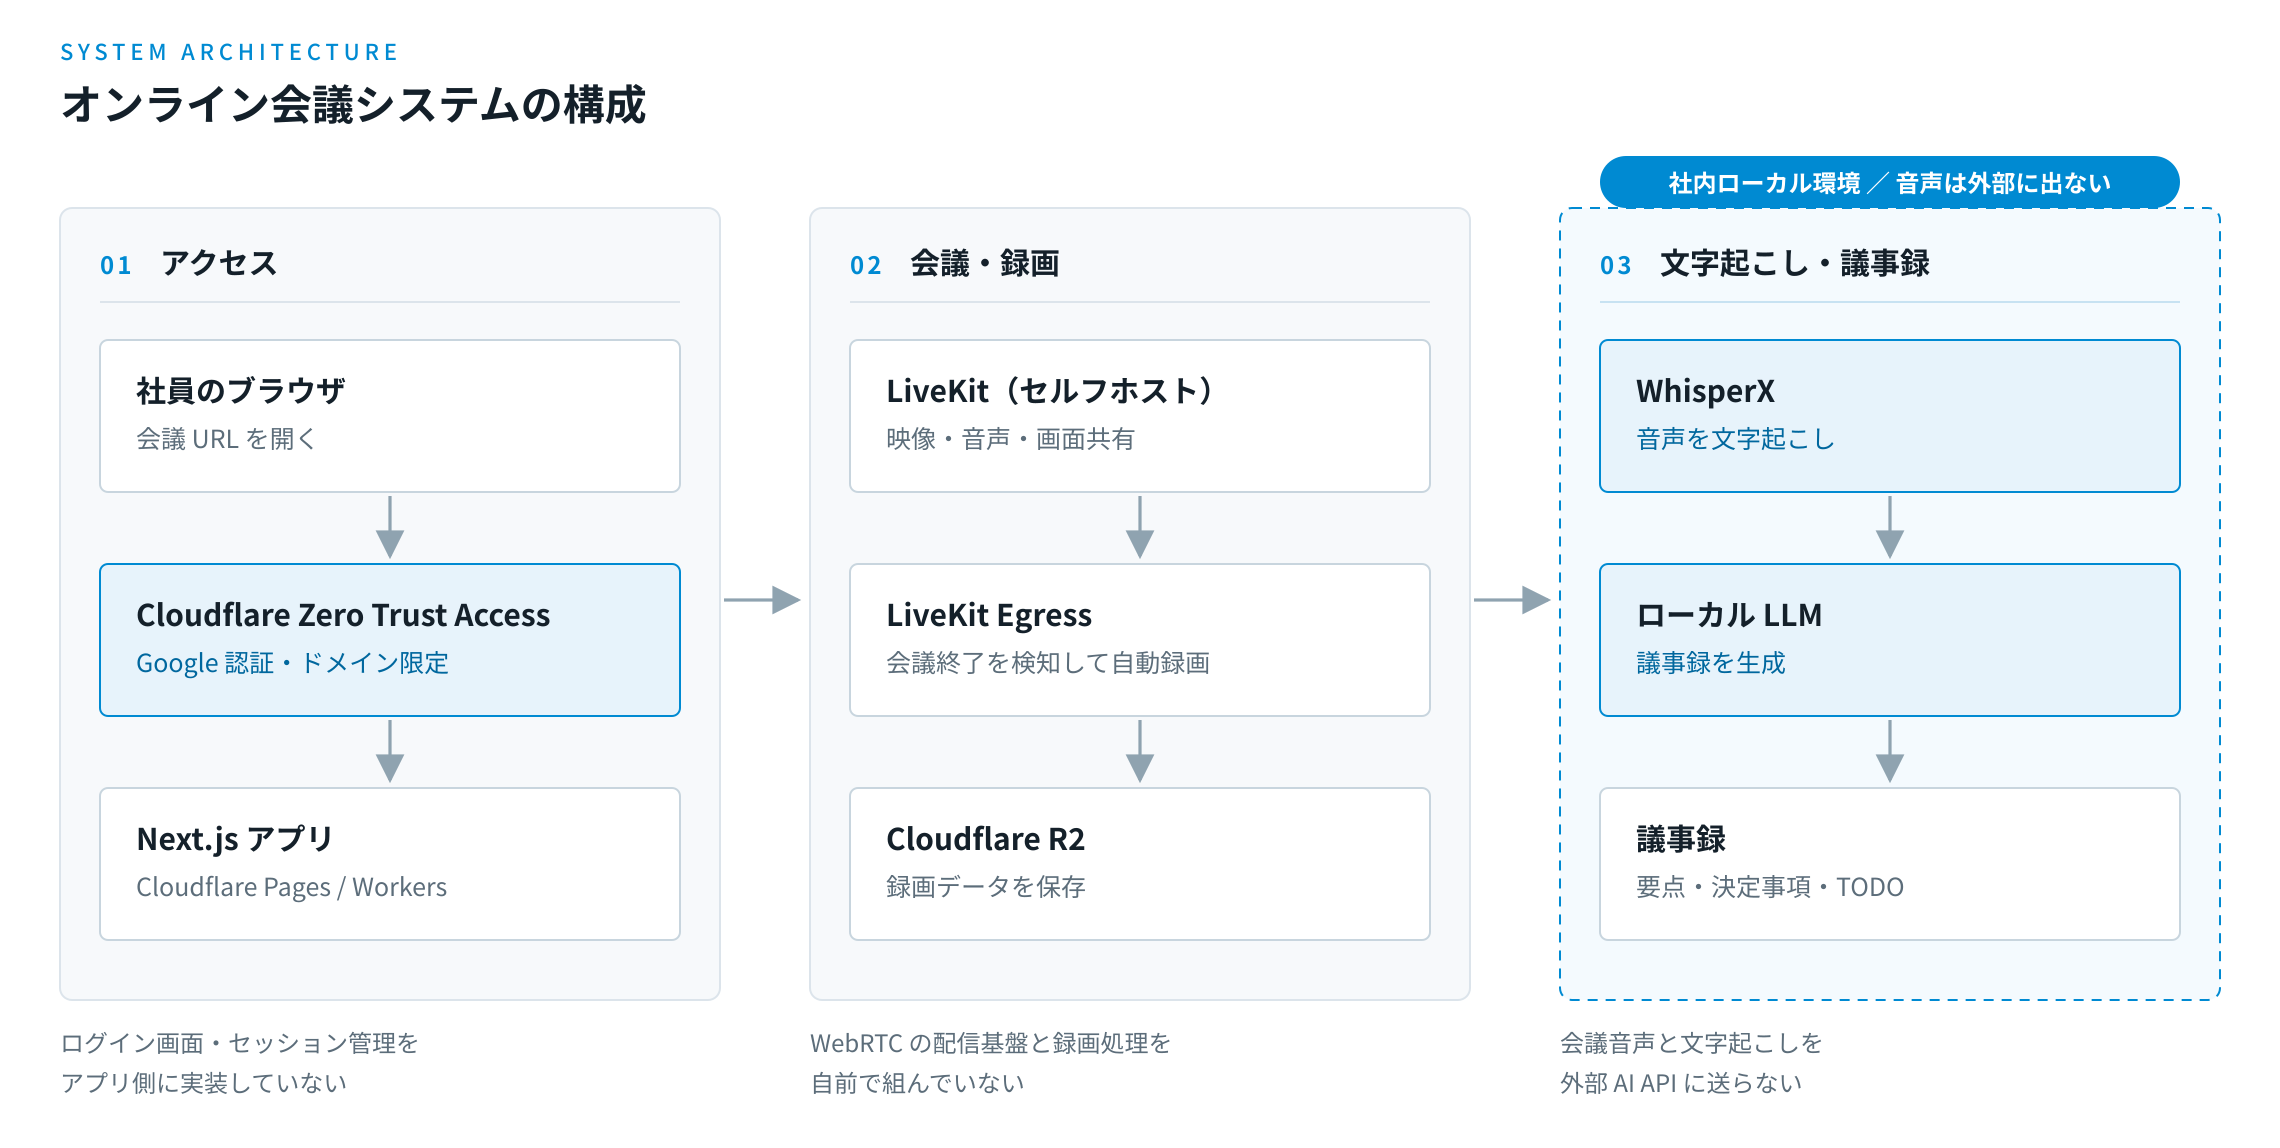Click the subtitle "映像・音声・画面共有"
2280x1148 pixels.
[x=1010, y=439]
